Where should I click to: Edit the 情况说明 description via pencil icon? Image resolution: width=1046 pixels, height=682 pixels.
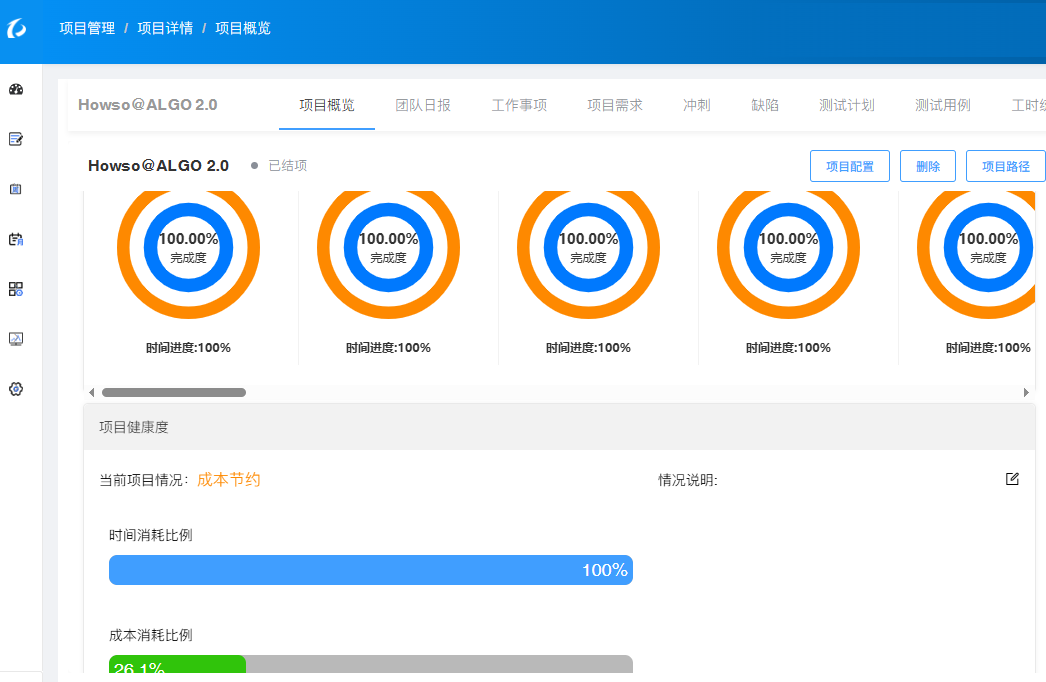coord(1012,478)
